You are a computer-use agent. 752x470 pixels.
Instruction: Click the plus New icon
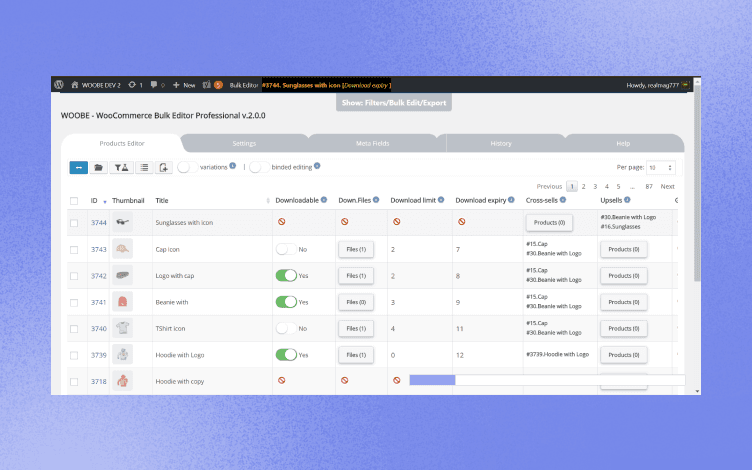coord(176,85)
